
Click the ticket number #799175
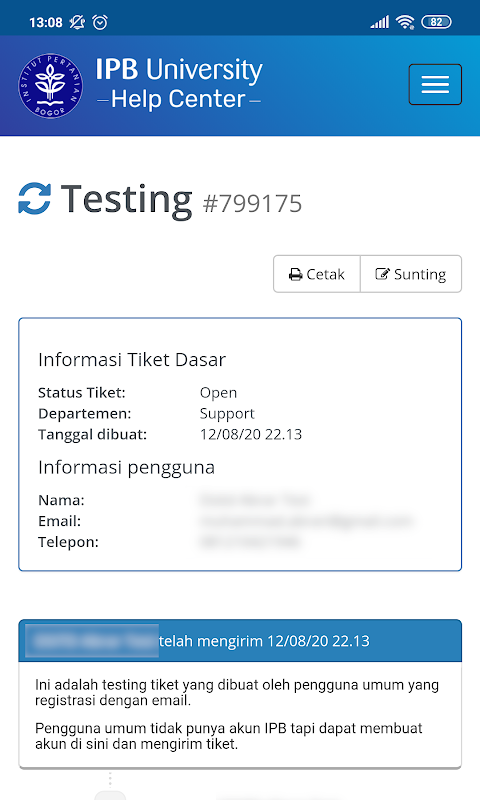(x=252, y=204)
